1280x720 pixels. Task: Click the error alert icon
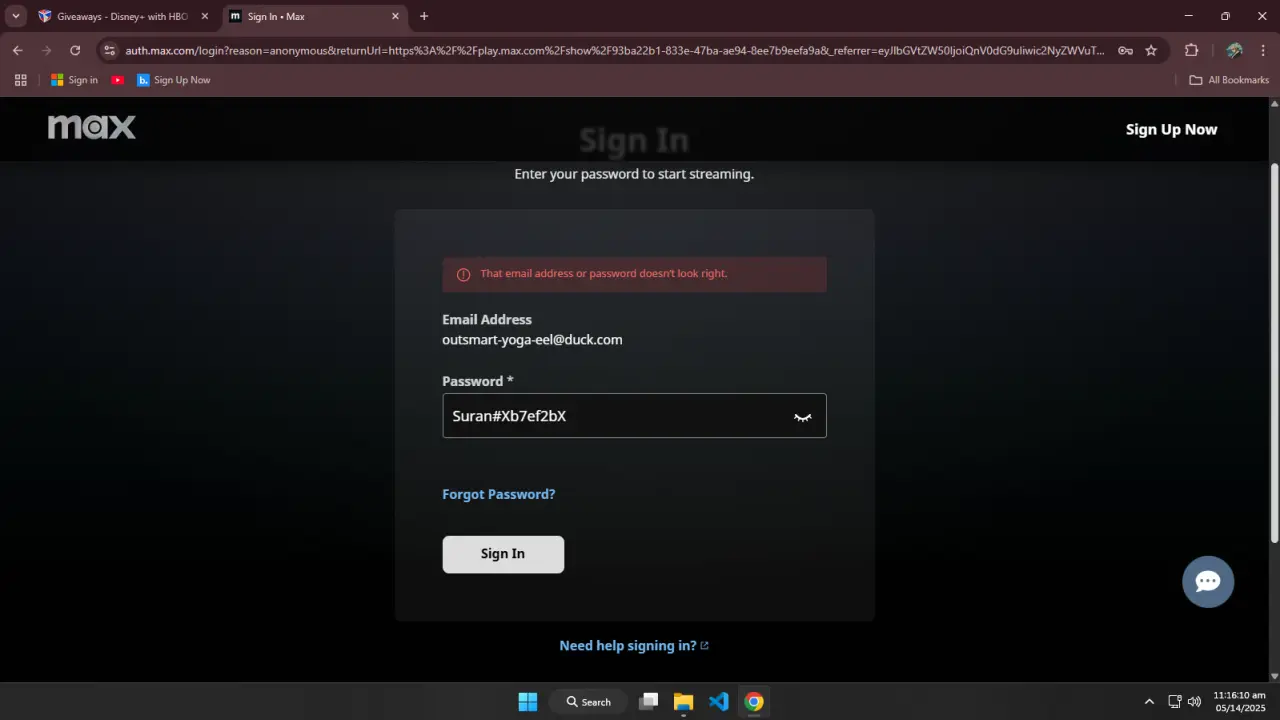tap(463, 275)
